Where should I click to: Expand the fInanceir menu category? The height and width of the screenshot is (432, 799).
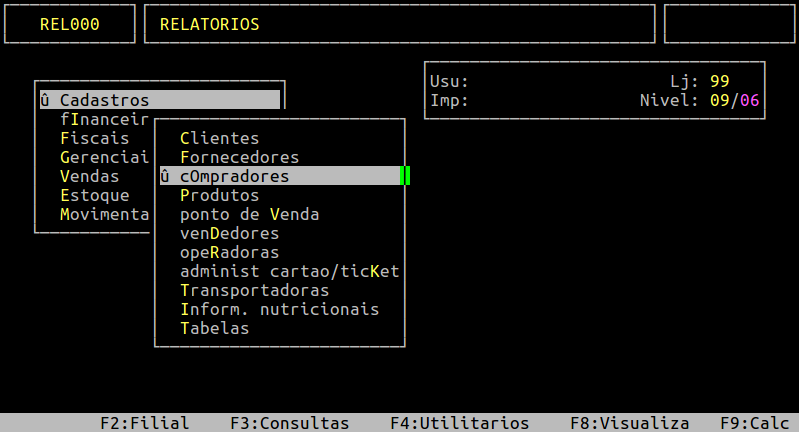point(104,119)
